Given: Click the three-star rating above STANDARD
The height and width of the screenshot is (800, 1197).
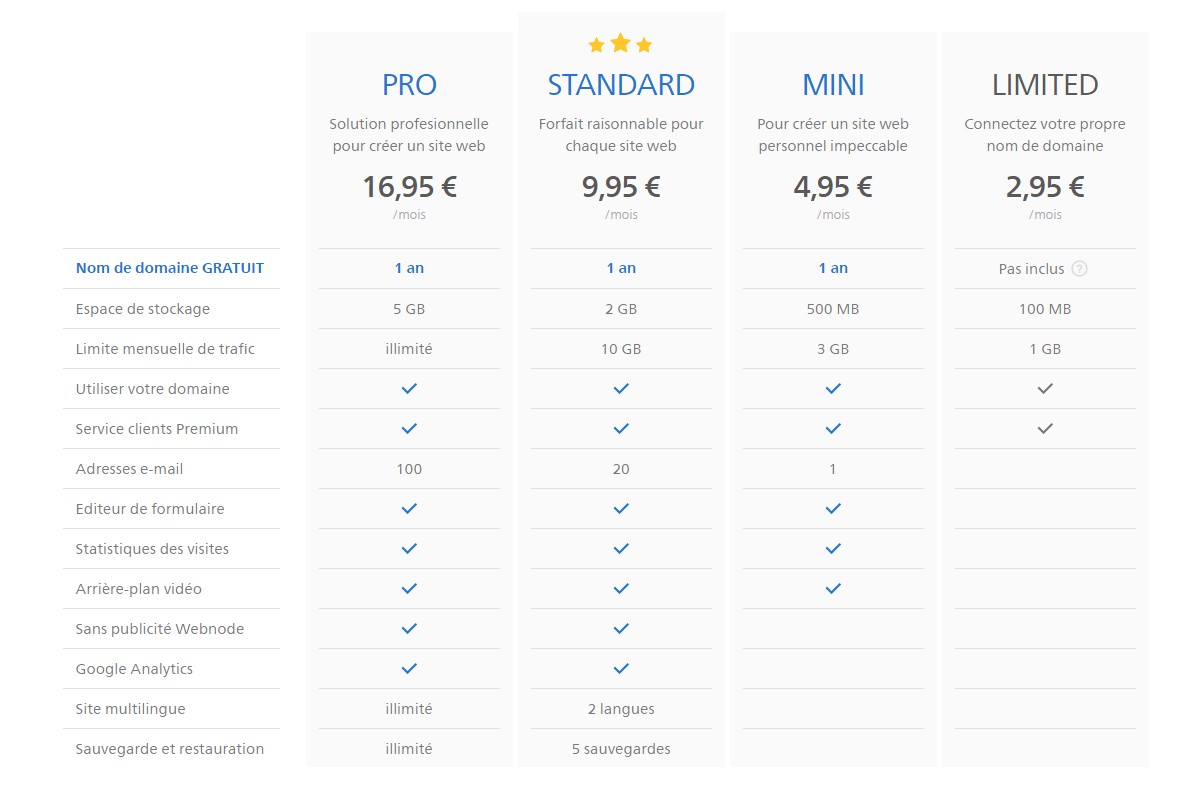Looking at the screenshot, I should coord(620,44).
